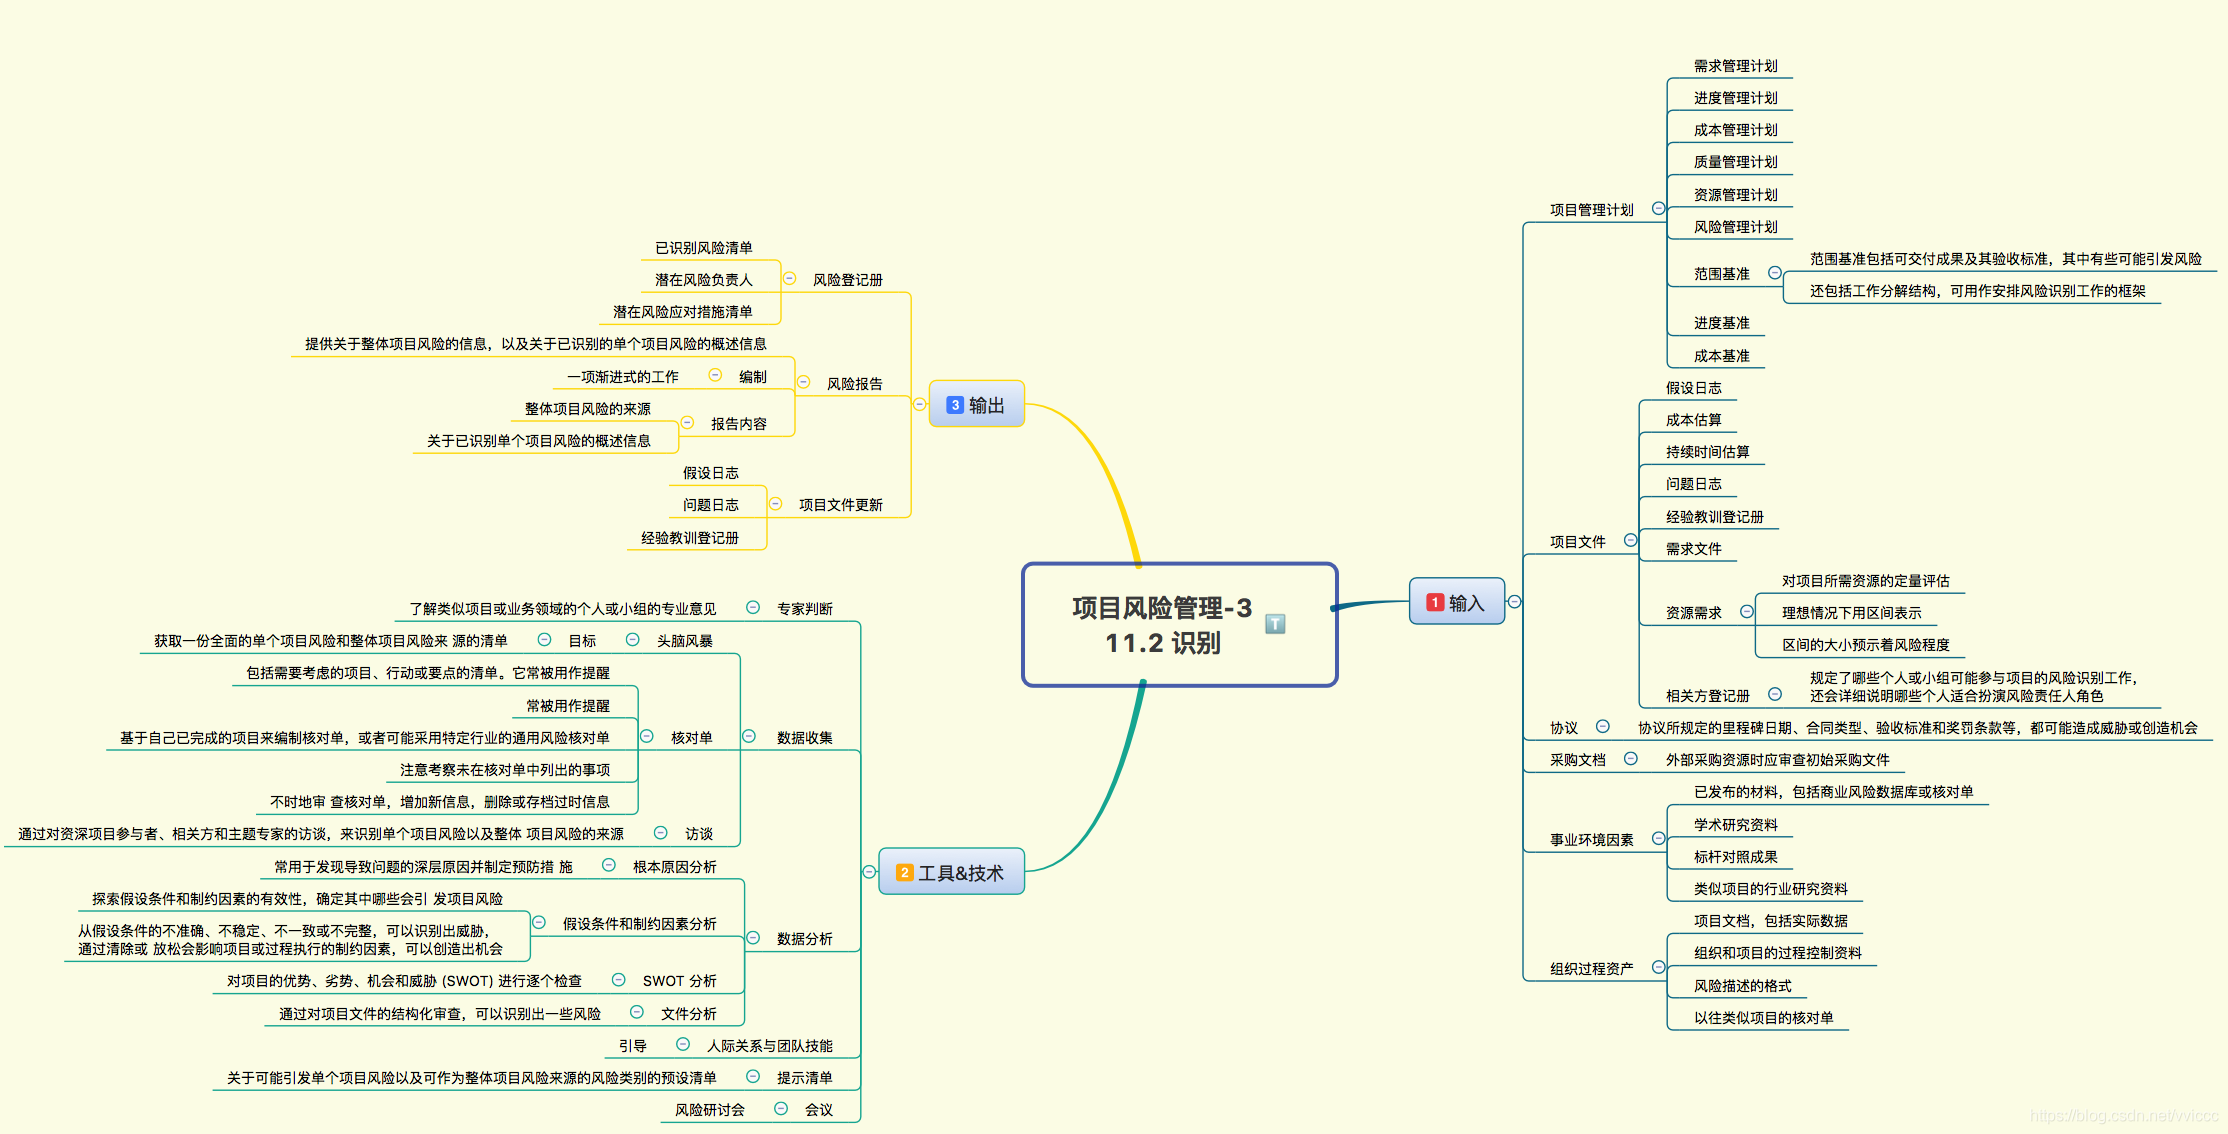This screenshot has height=1134, width=2228.
Task: Collapse the 输出 branch toggle
Action: click(x=919, y=405)
